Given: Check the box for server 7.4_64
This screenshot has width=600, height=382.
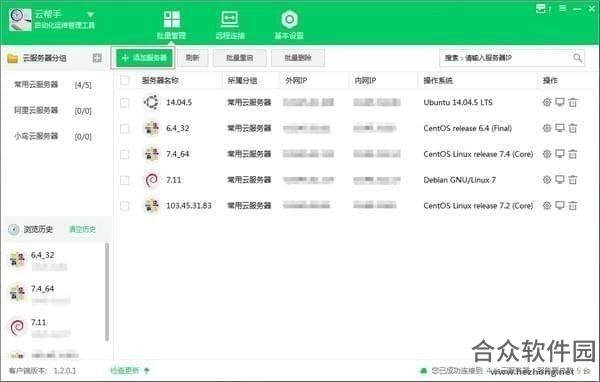Looking at the screenshot, I should 125,154.
